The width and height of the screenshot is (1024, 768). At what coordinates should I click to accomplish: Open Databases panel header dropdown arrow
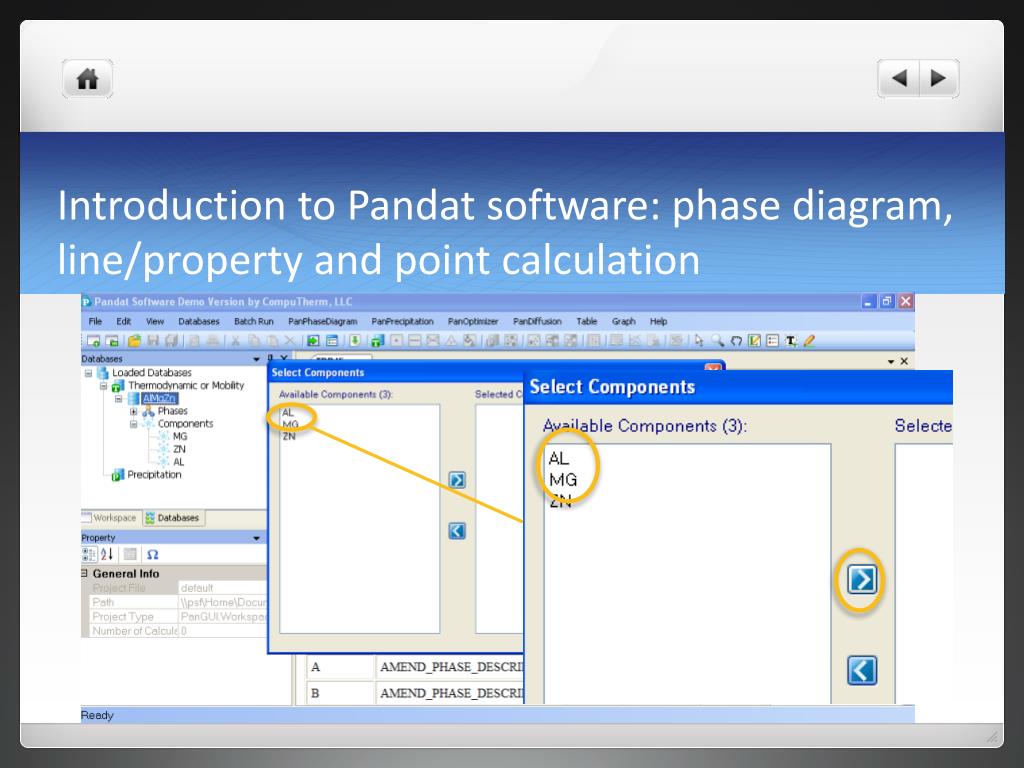coord(256,359)
